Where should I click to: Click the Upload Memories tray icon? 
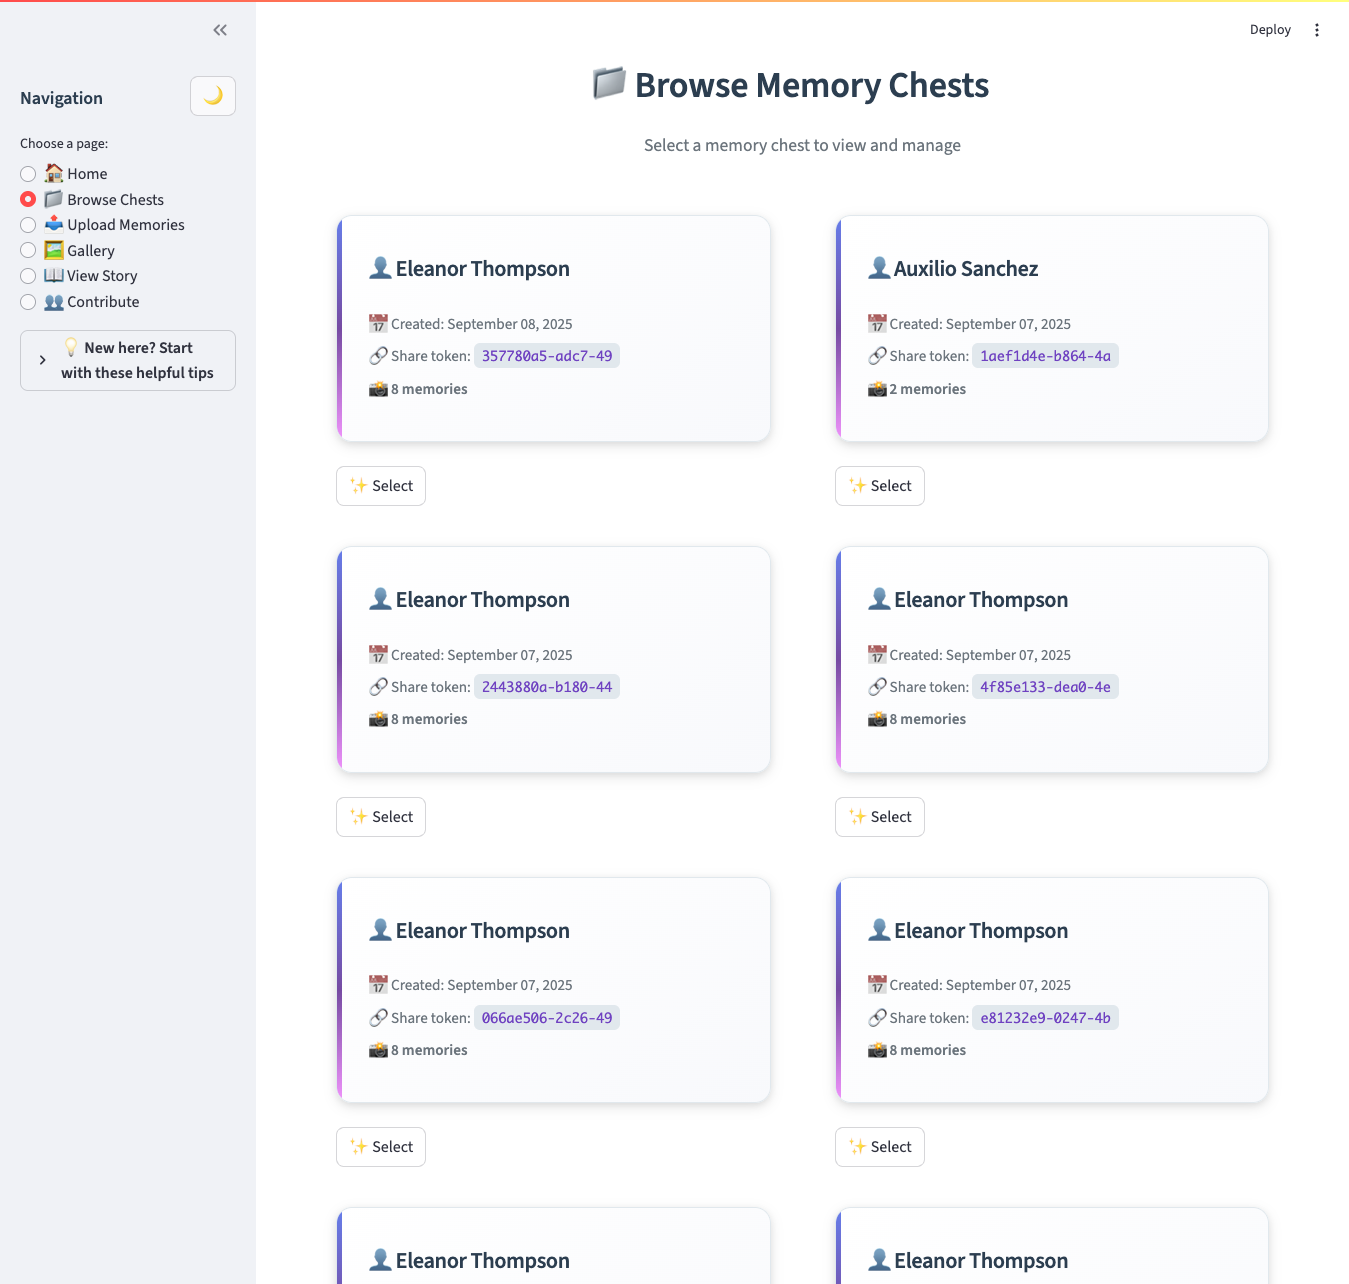52,224
